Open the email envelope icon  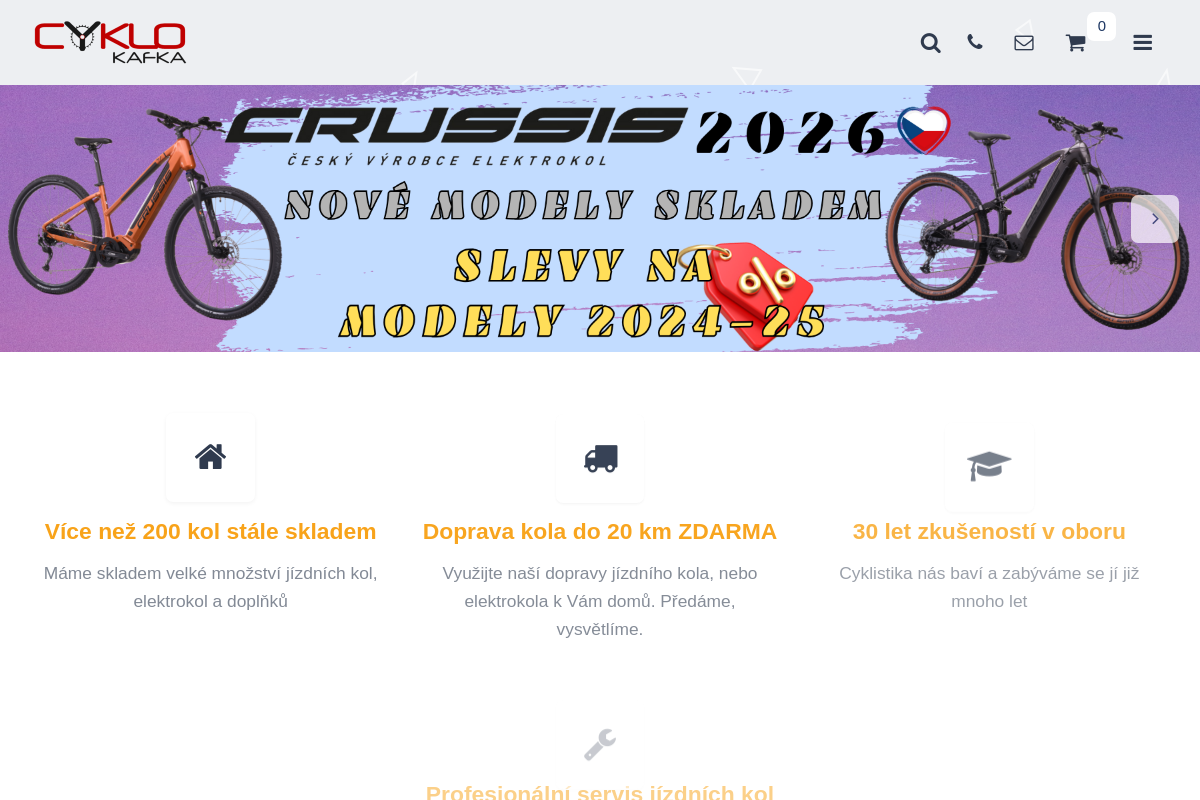pyautogui.click(x=1024, y=43)
